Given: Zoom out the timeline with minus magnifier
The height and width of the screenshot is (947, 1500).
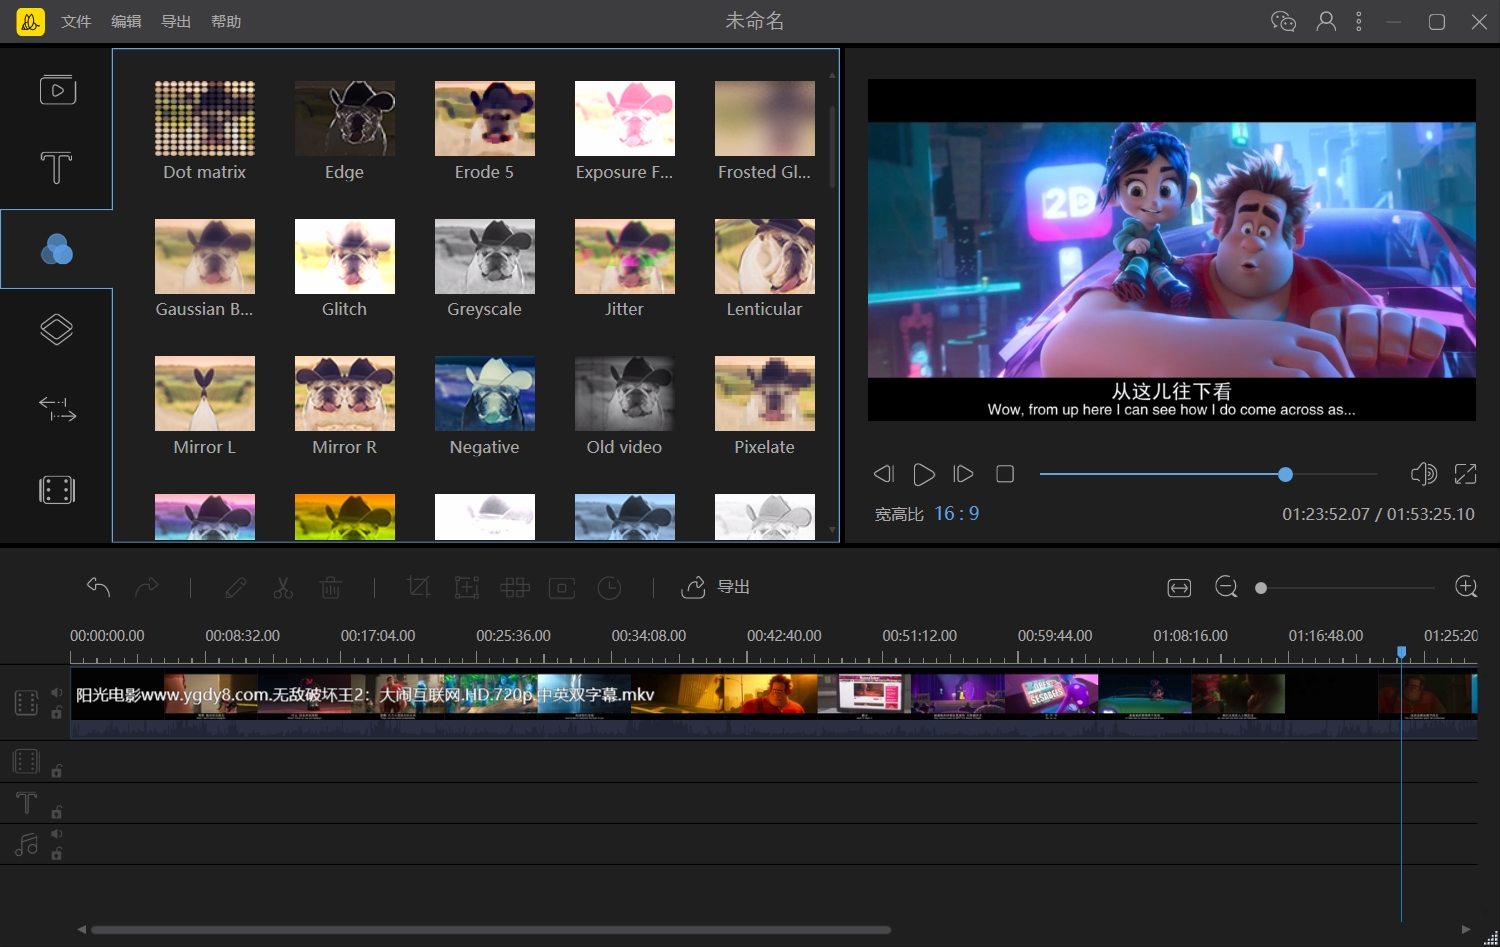Looking at the screenshot, I should point(1227,587).
